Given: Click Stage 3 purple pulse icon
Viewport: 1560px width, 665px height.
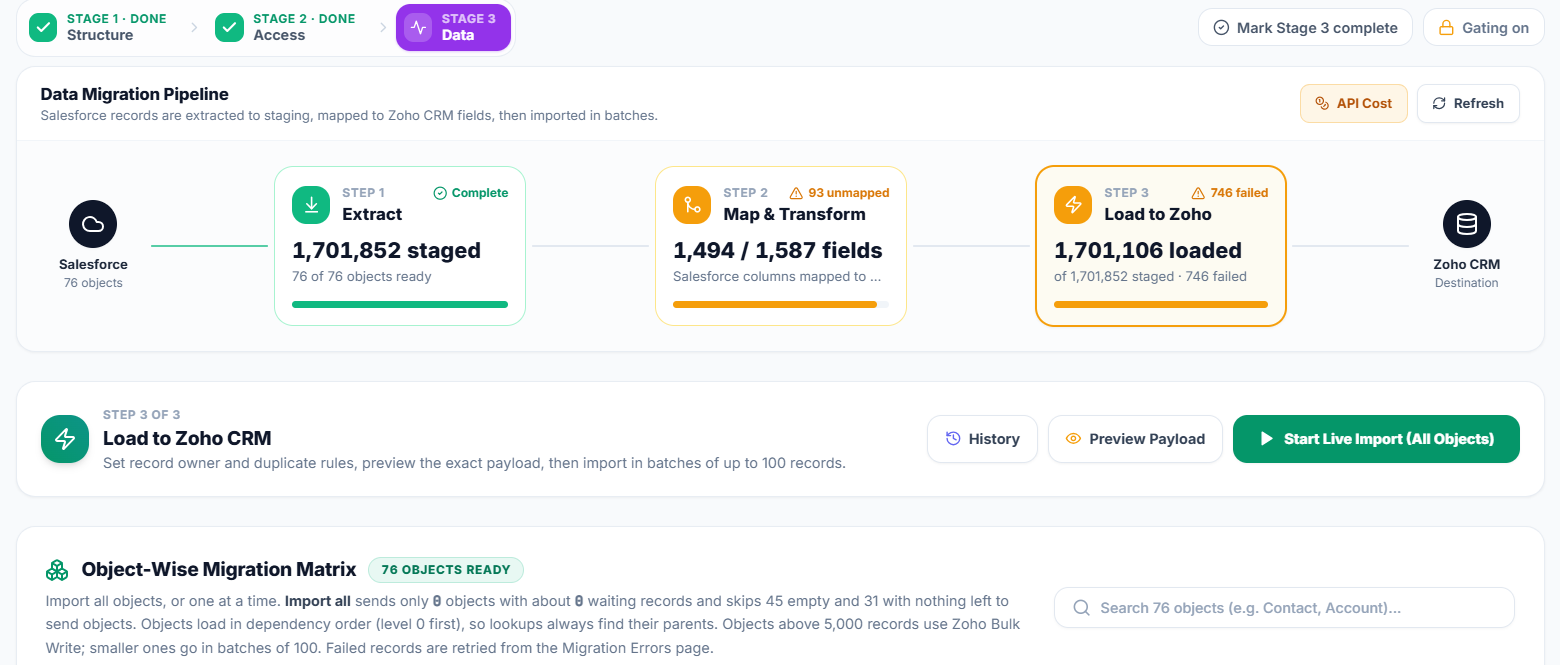Looking at the screenshot, I should 418,28.
